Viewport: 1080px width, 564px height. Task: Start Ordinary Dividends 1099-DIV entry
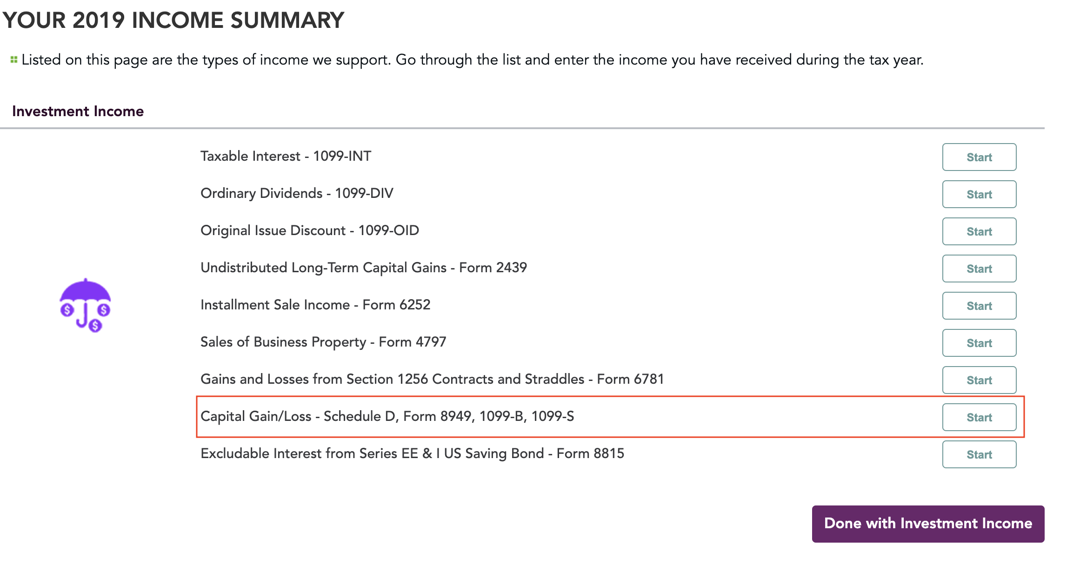click(979, 194)
